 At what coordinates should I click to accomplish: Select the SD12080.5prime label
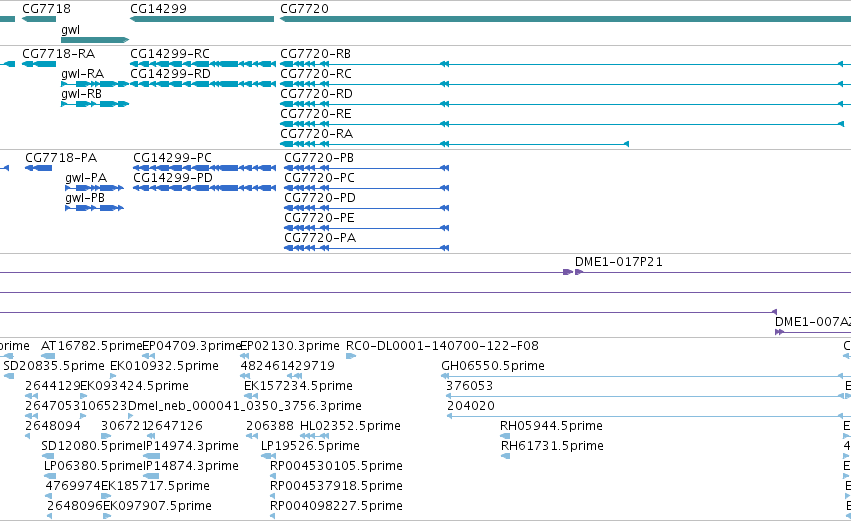coord(92,447)
